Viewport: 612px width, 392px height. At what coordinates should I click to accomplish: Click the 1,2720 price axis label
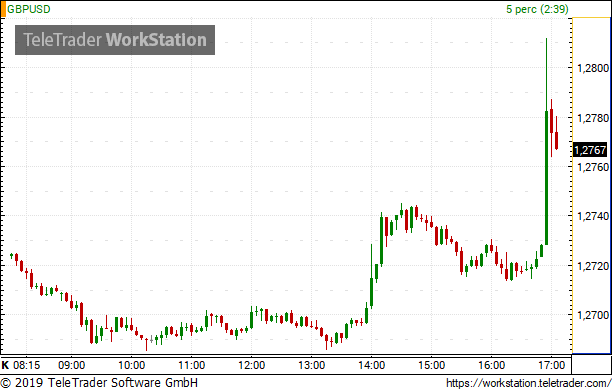(x=593, y=266)
